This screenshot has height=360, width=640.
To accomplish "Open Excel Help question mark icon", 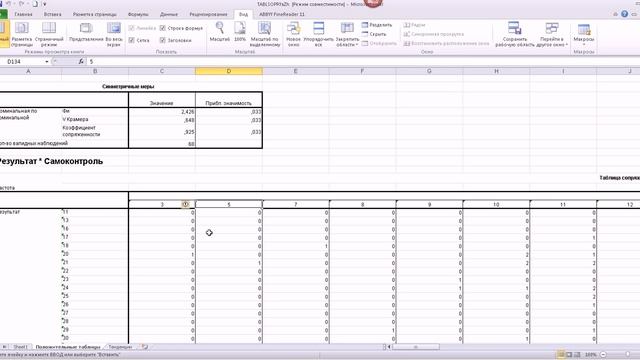I will (624, 14).
